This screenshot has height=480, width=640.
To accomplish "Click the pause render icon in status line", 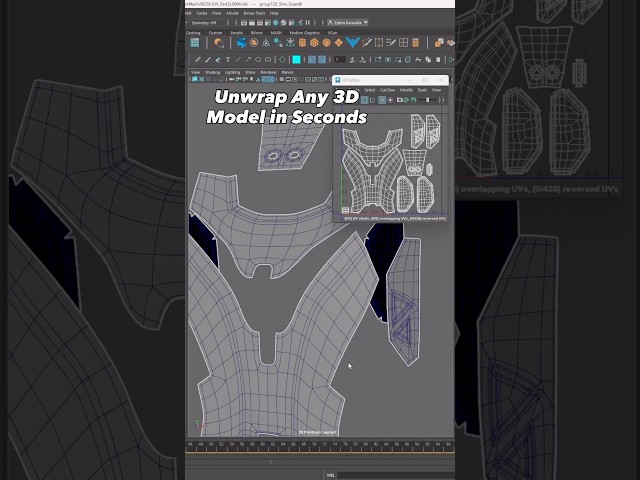I will coord(308,22).
